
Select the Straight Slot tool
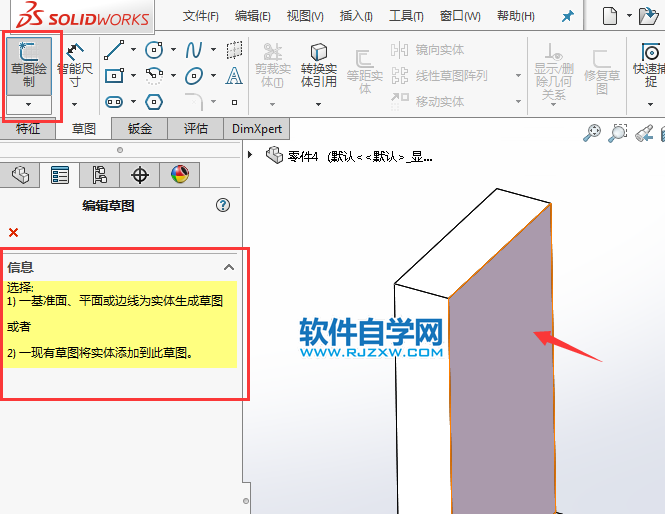pos(114,102)
